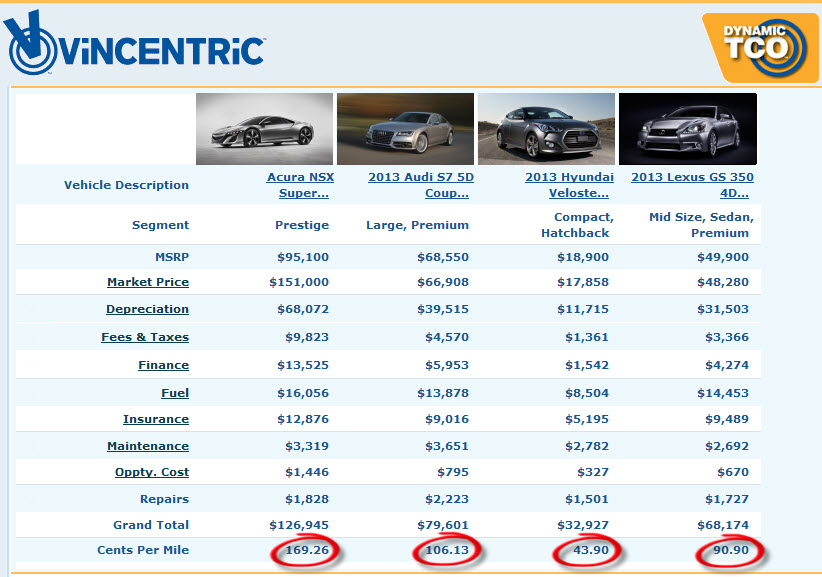
Task: Select the Grand Total row label
Action: click(x=151, y=525)
